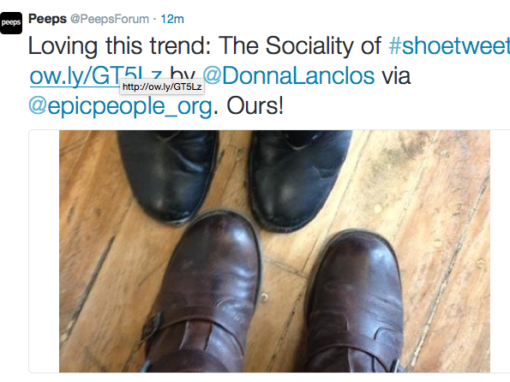Open the #shoetweet hashtag
Image resolution: width=510 pixels, height=382 pixels.
[x=449, y=45]
